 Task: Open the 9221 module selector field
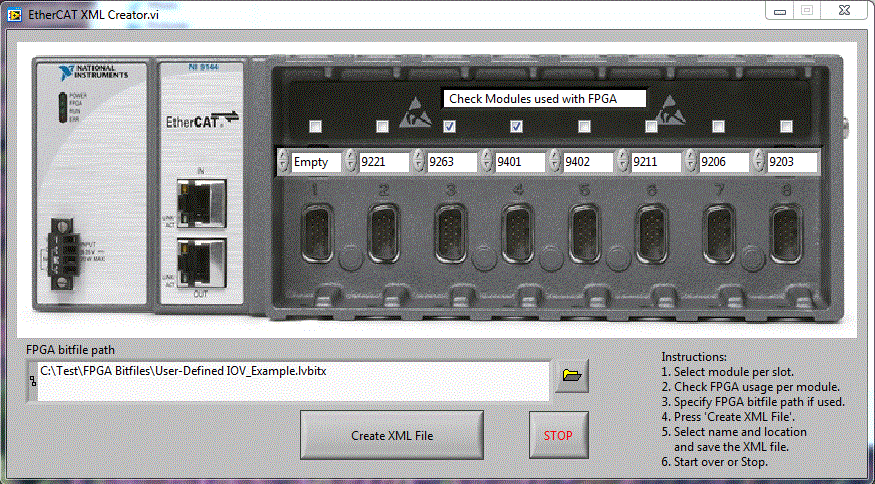click(x=384, y=162)
